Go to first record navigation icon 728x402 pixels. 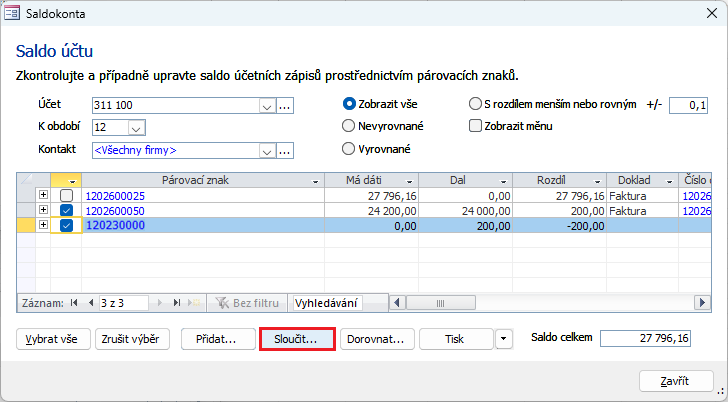pos(74,303)
